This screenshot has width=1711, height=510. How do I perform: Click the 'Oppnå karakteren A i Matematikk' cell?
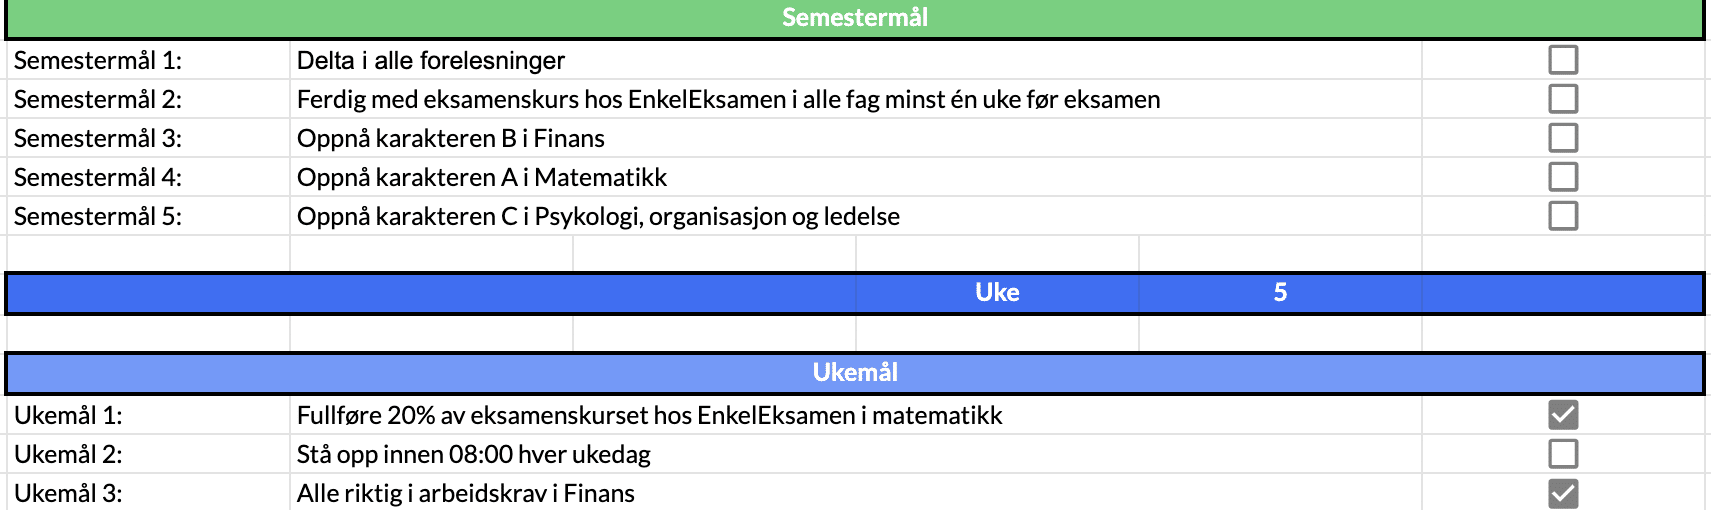tap(482, 178)
